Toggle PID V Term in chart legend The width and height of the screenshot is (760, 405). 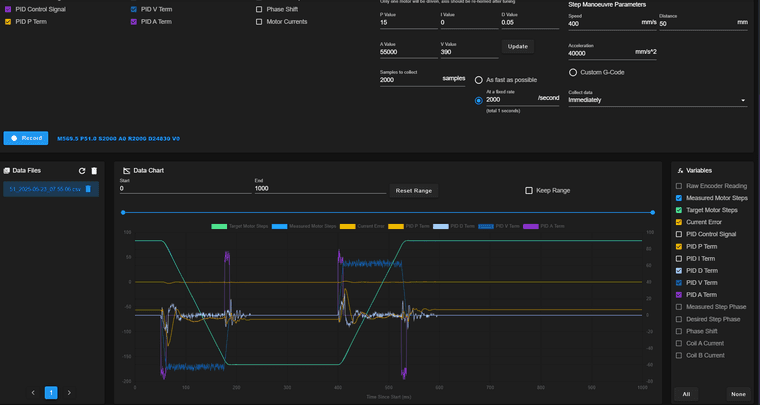point(499,226)
